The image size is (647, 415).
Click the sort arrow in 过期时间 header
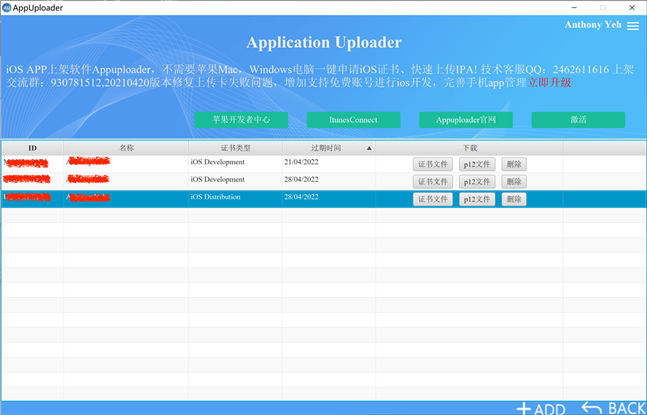click(369, 148)
